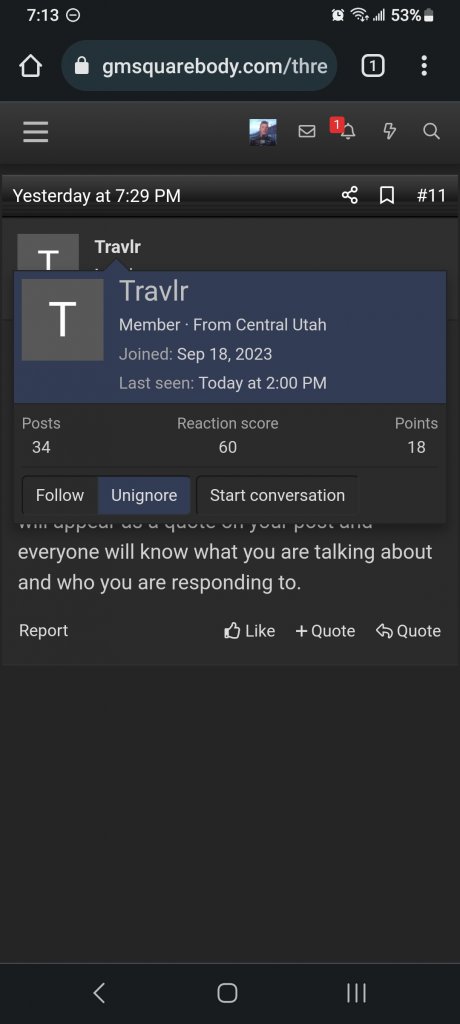Like this post

click(250, 631)
